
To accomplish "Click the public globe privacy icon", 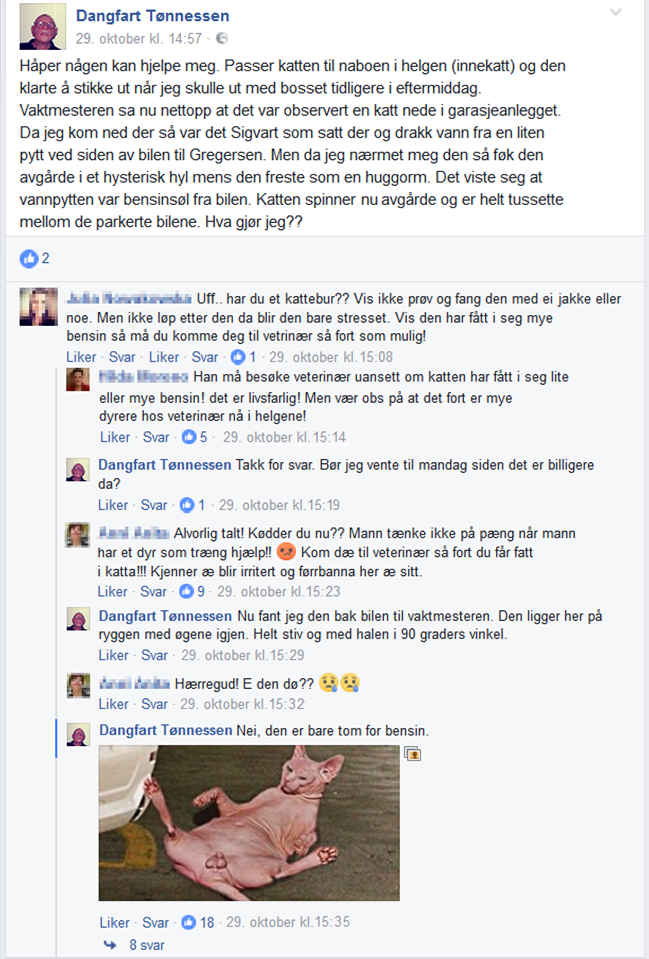I will (x=222, y=39).
